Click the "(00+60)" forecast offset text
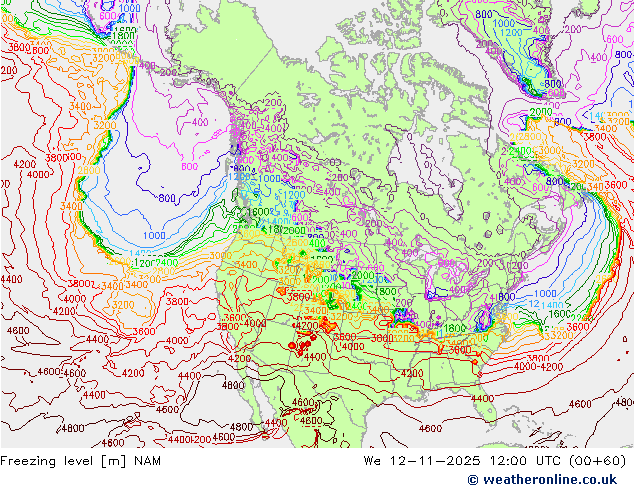 click(598, 461)
